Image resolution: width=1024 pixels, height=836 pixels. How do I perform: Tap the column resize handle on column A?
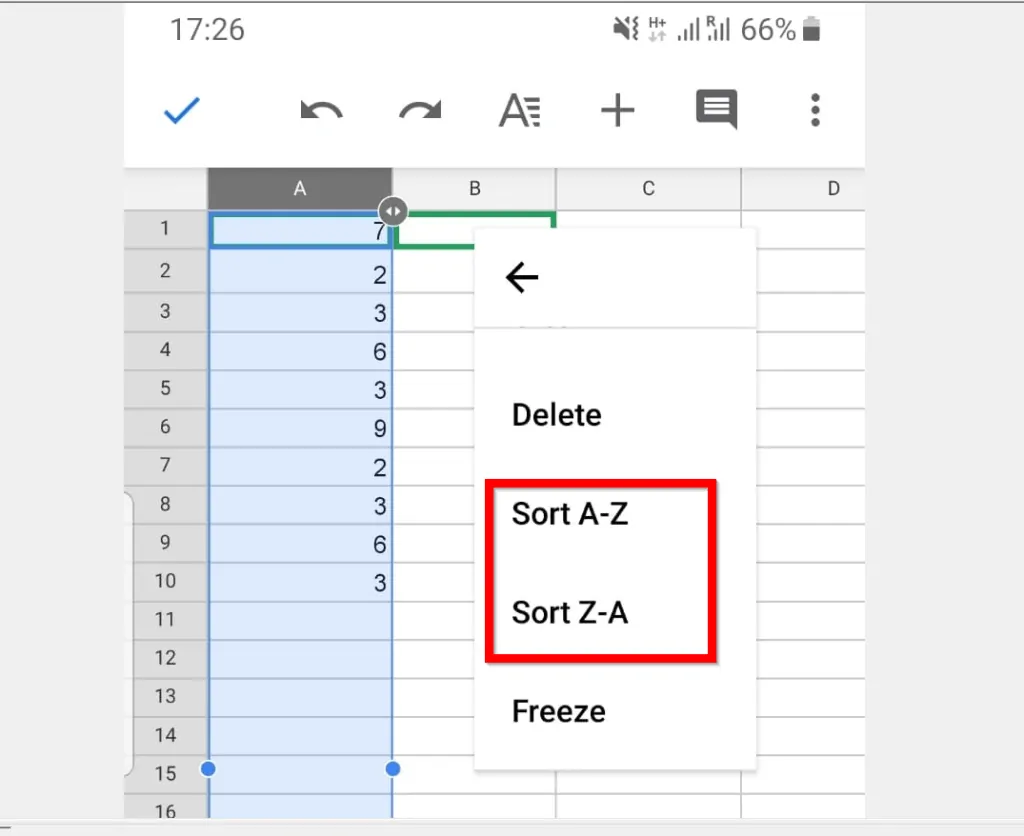[393, 211]
